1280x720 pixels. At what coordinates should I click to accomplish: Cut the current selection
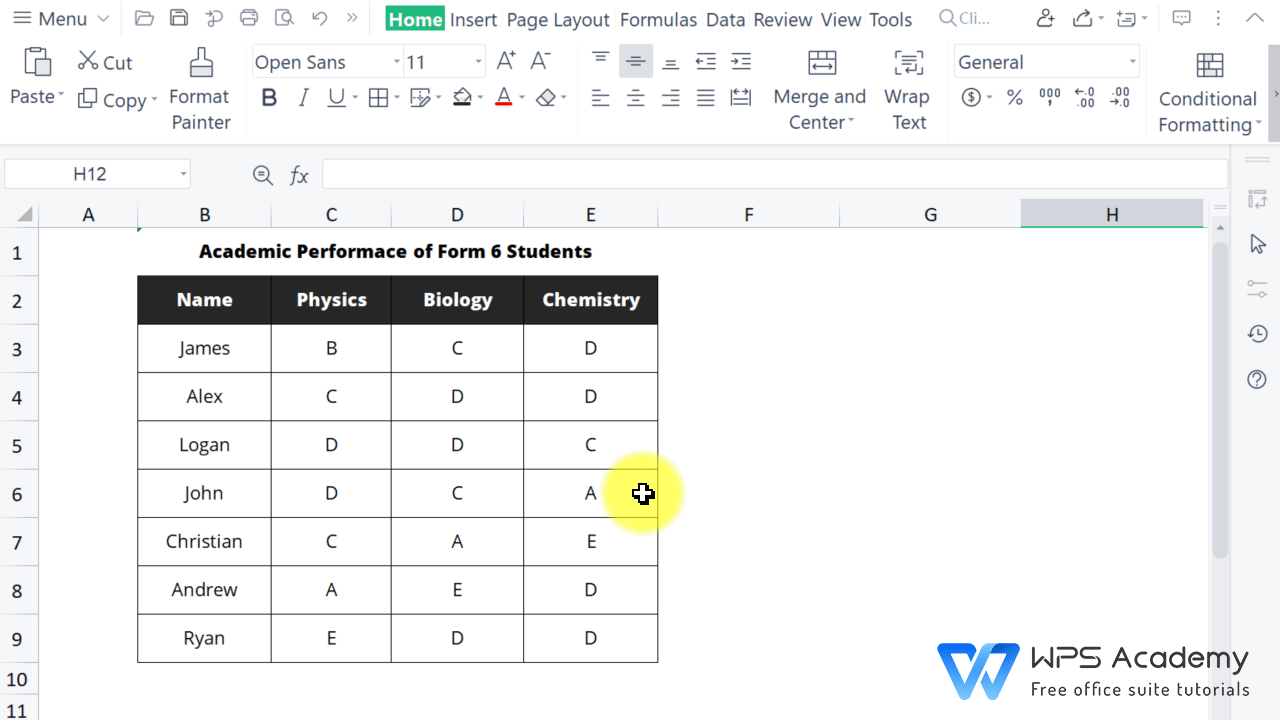[x=103, y=62]
